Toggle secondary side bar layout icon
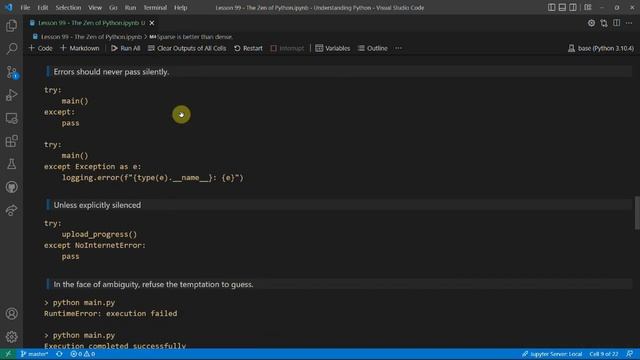 573,7
